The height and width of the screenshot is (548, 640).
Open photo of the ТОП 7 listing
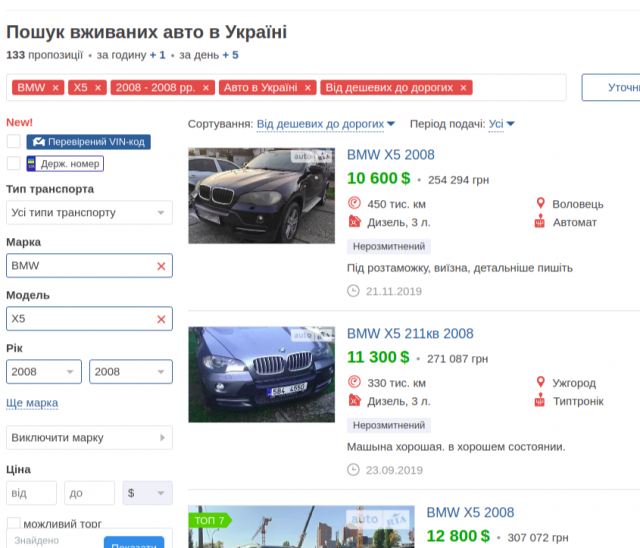[301, 527]
